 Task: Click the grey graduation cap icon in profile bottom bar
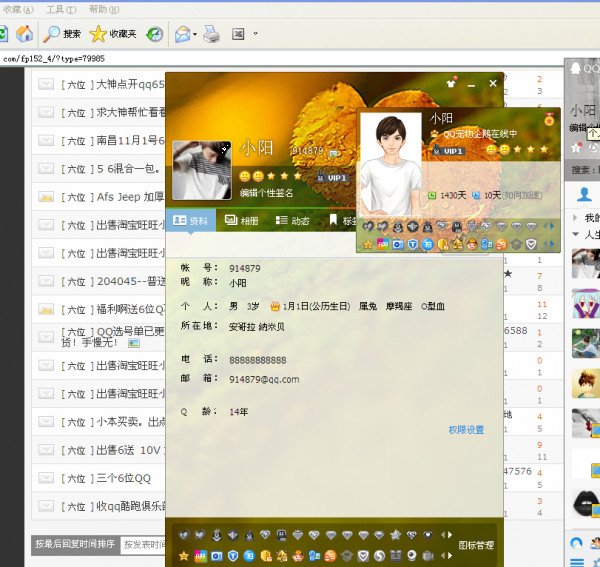347,556
